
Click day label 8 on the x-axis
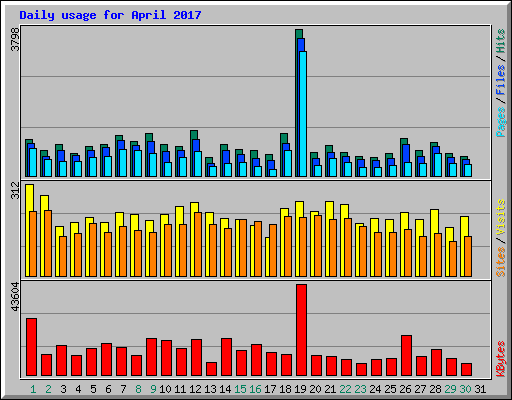[x=138, y=389]
